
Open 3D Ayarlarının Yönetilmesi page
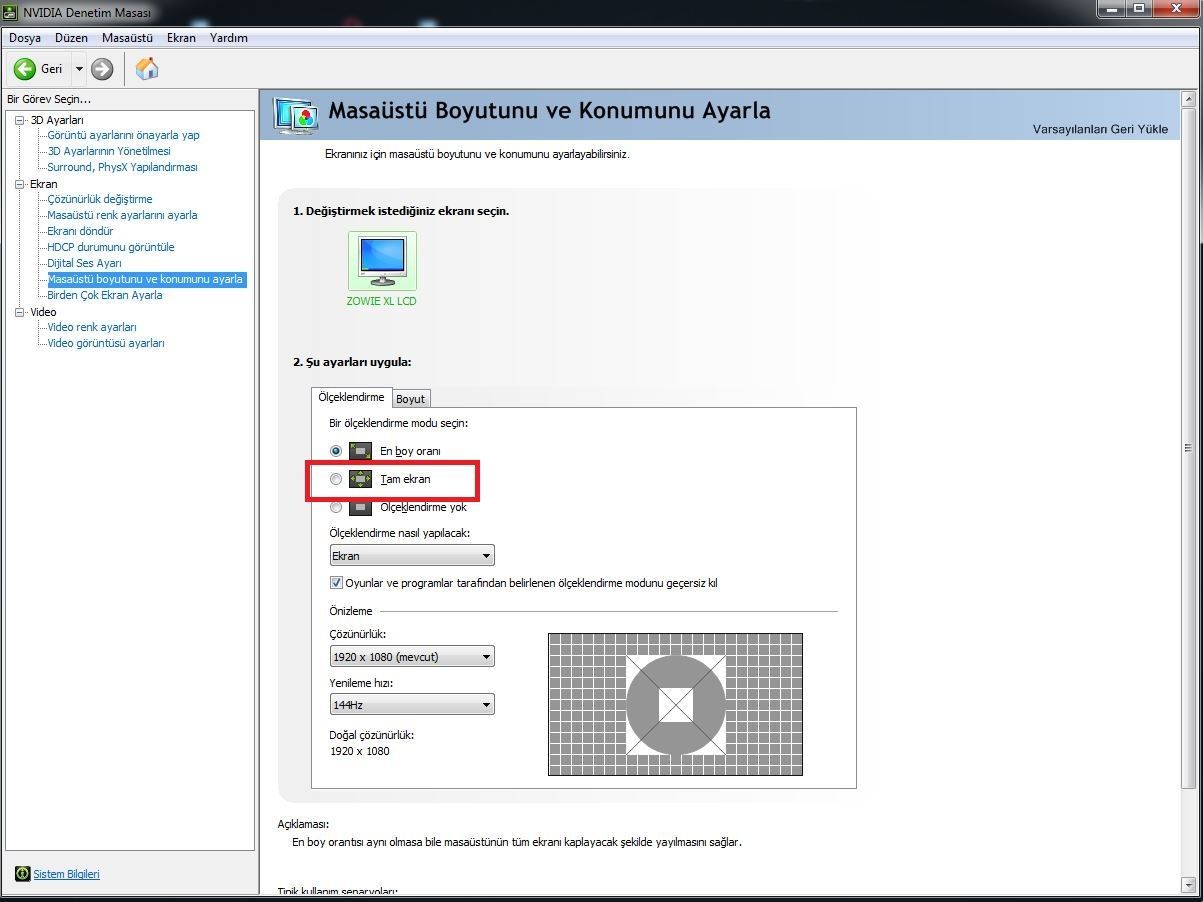tap(109, 151)
